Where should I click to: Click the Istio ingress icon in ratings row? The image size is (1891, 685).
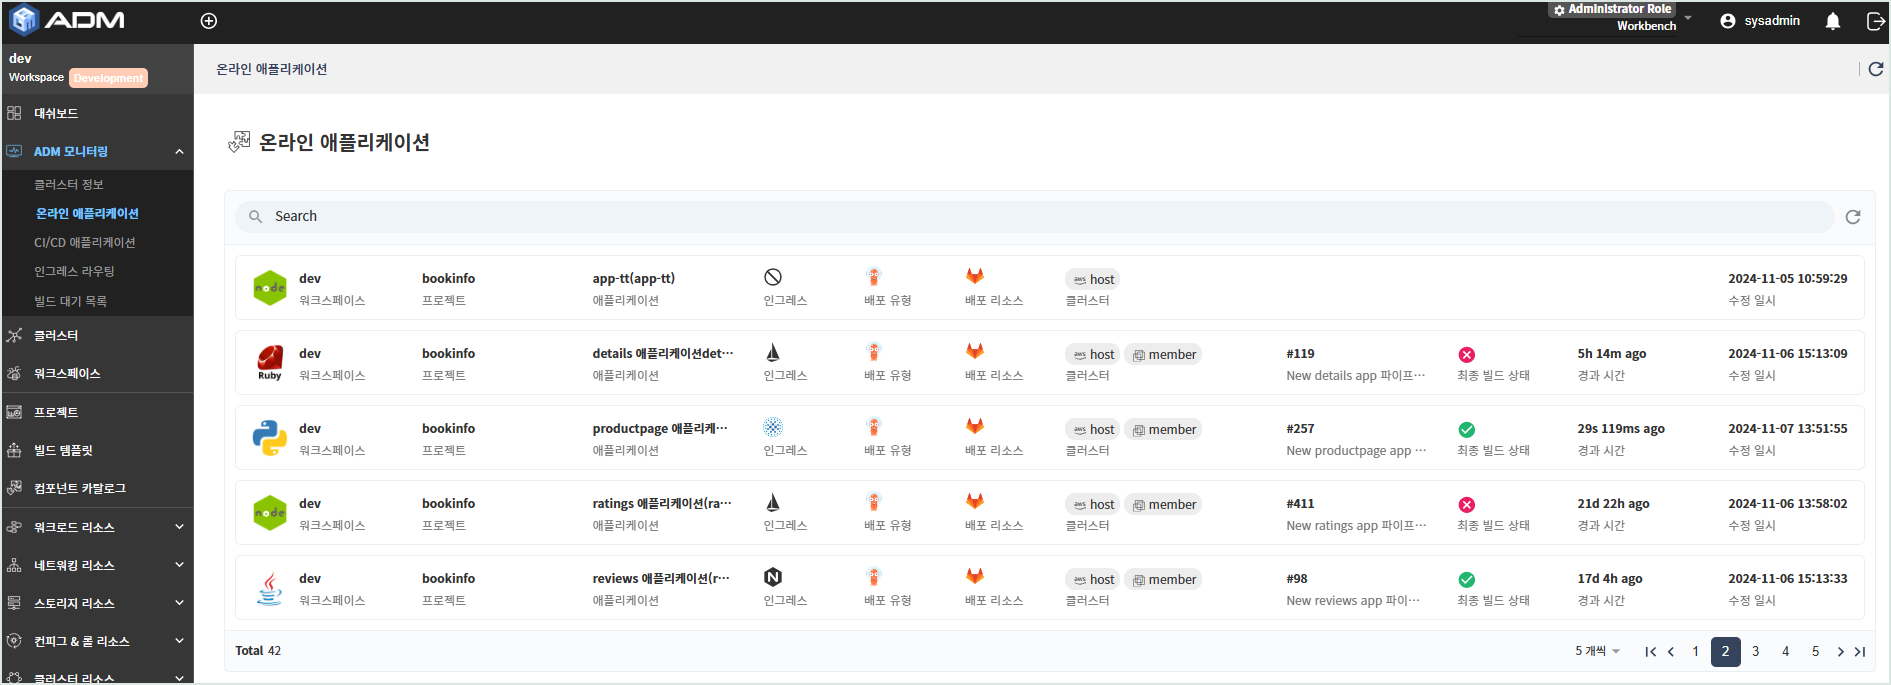click(x=773, y=502)
